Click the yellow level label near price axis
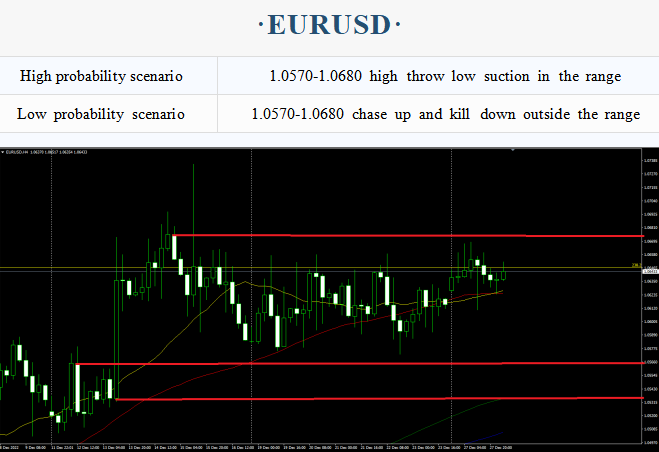 [637, 265]
